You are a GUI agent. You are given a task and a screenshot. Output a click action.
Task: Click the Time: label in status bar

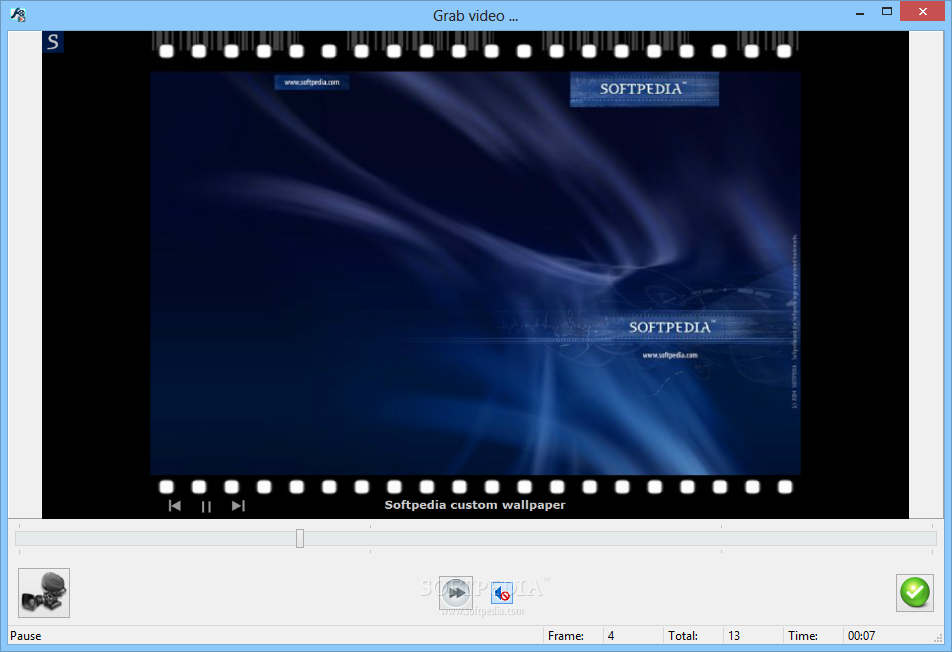pos(803,636)
